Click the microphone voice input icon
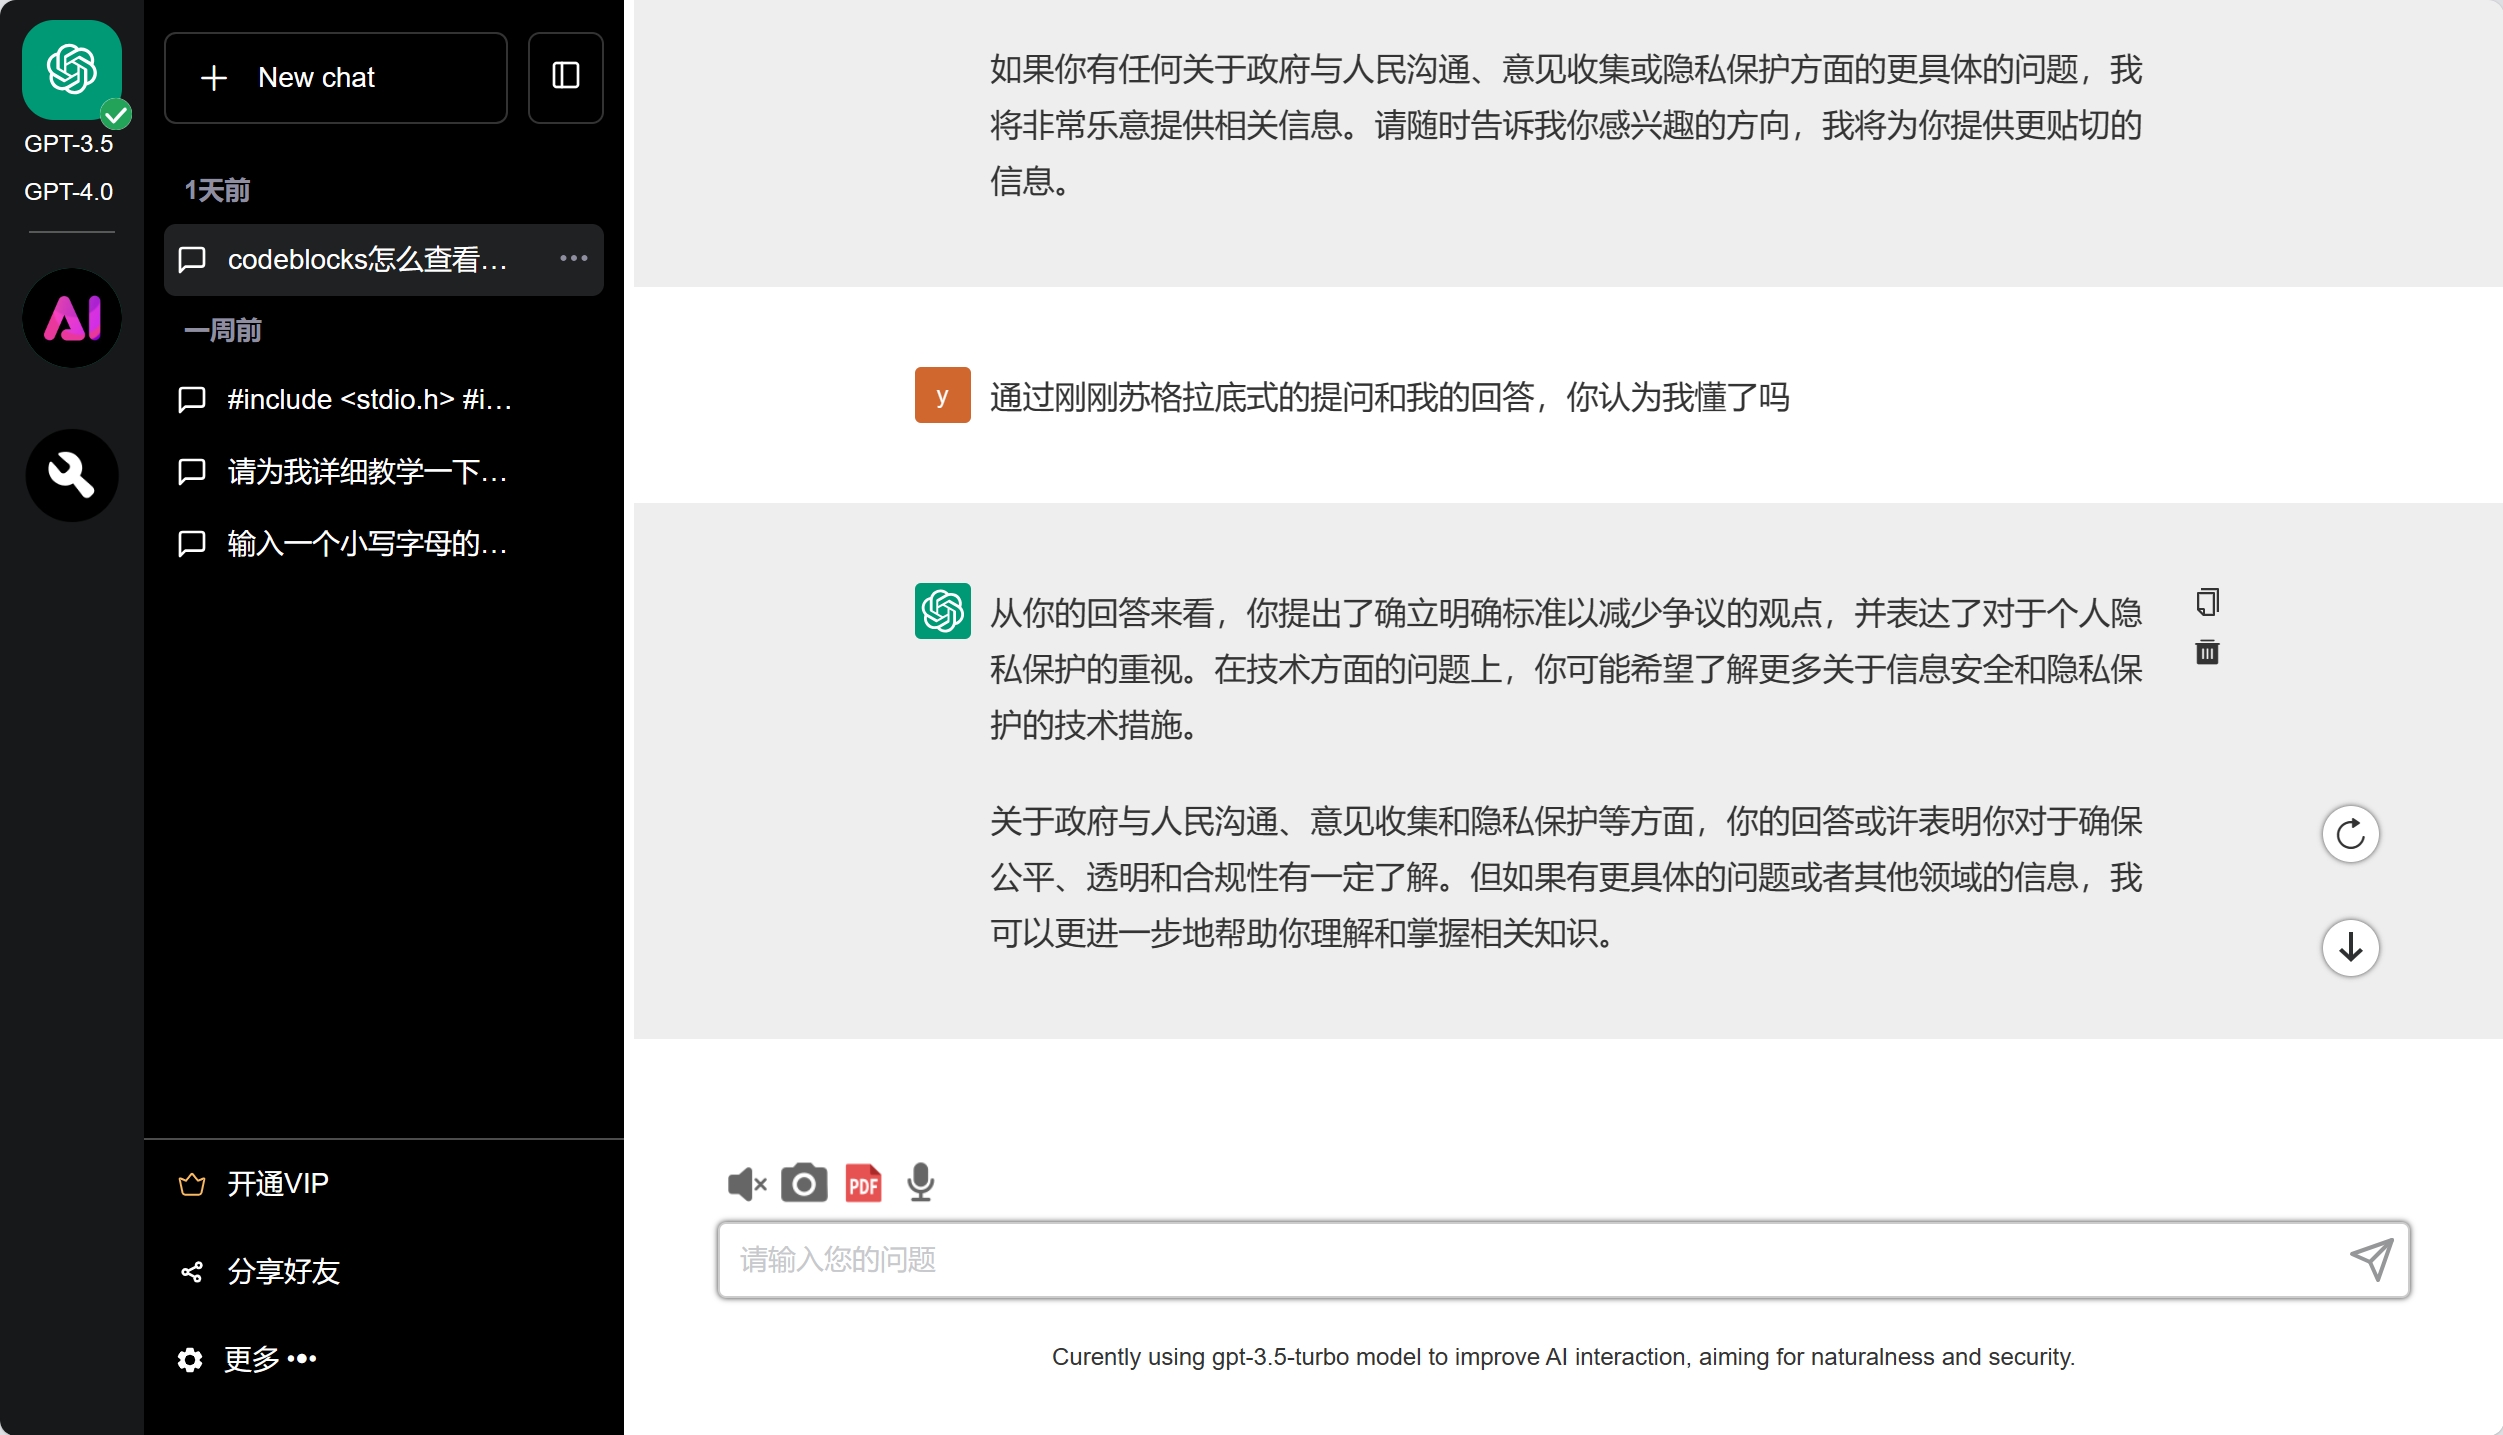The width and height of the screenshot is (2503, 1435). click(920, 1183)
